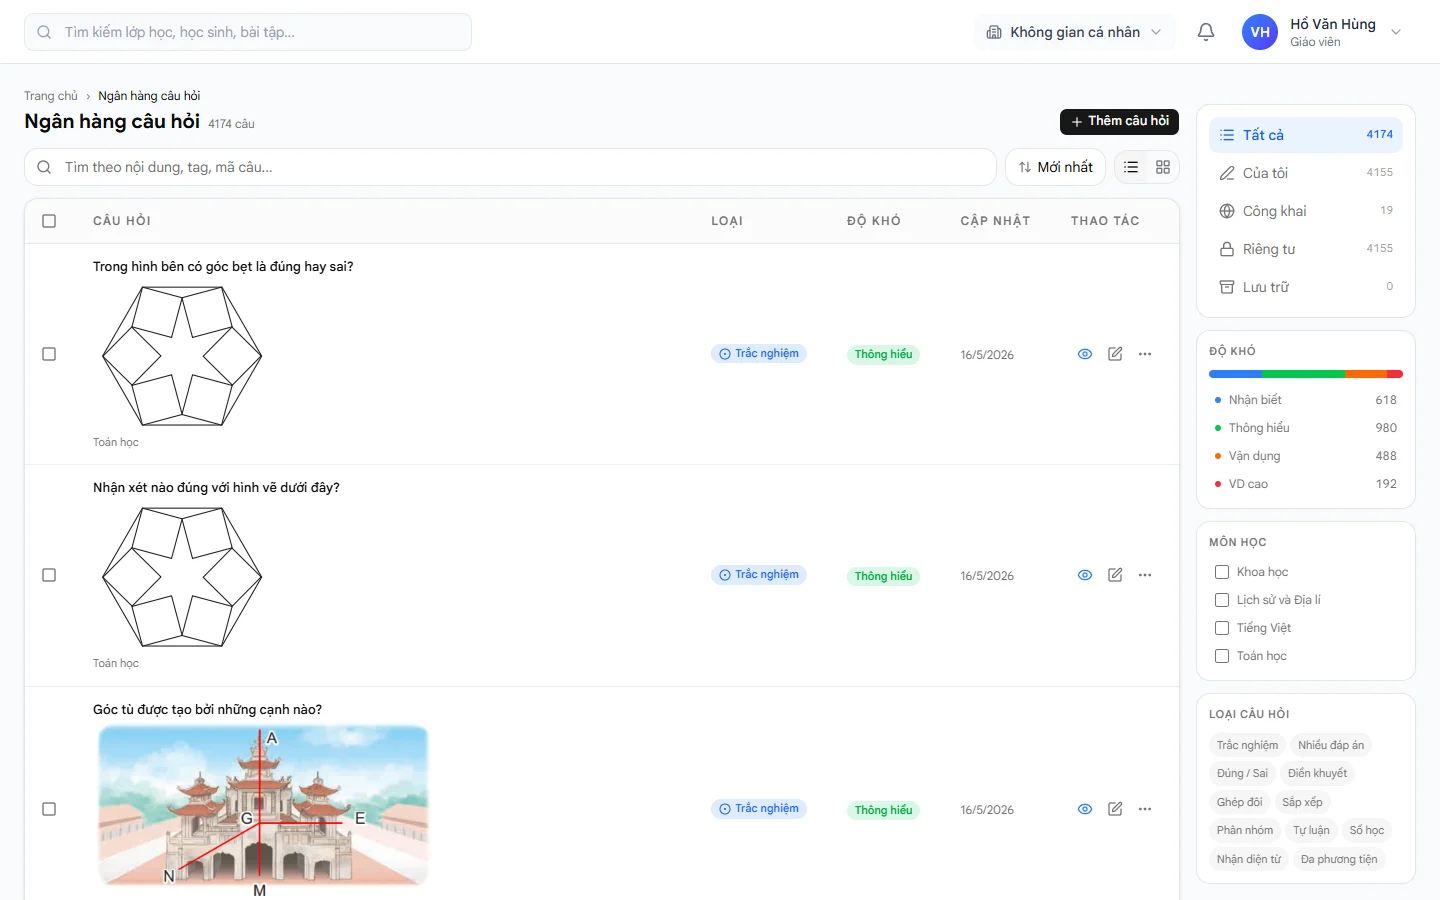Viewport: 1440px width, 900px height.
Task: Select the Phân nhóm type chip
Action: click(1245, 830)
